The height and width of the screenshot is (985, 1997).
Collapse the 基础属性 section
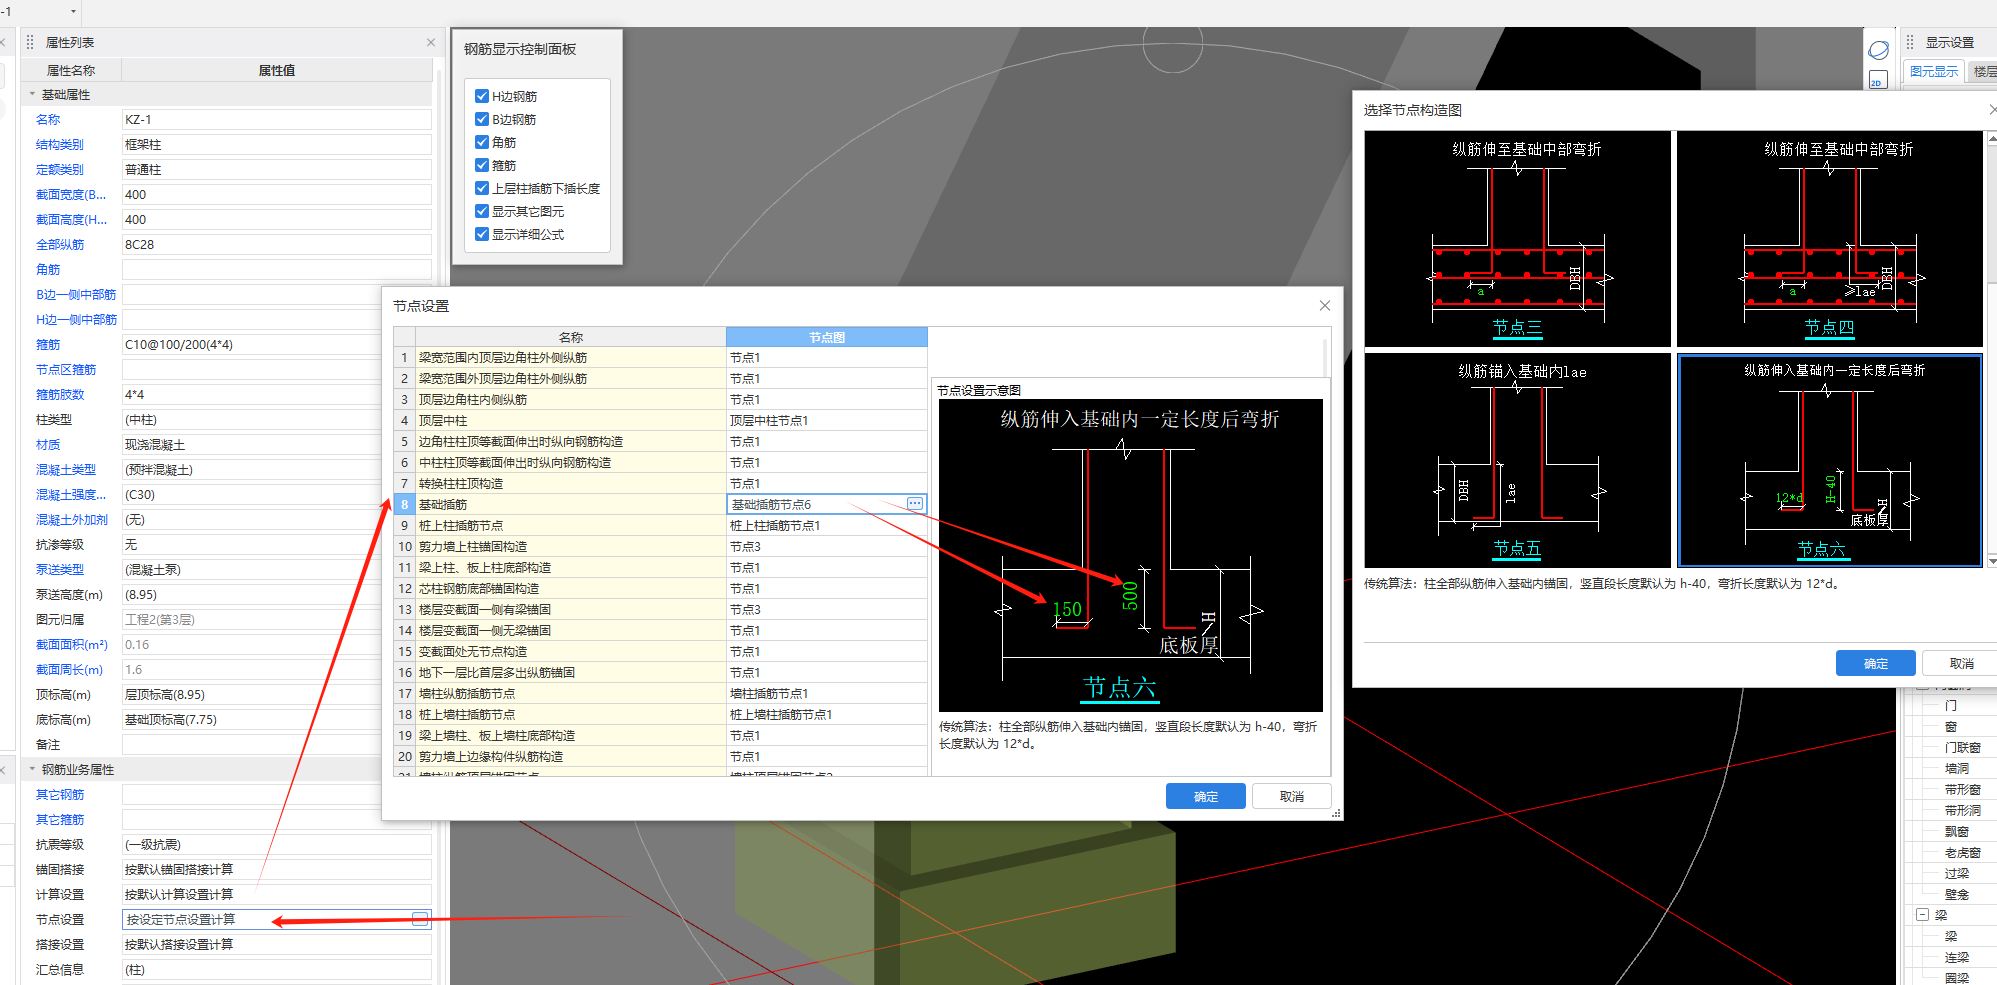[32, 94]
